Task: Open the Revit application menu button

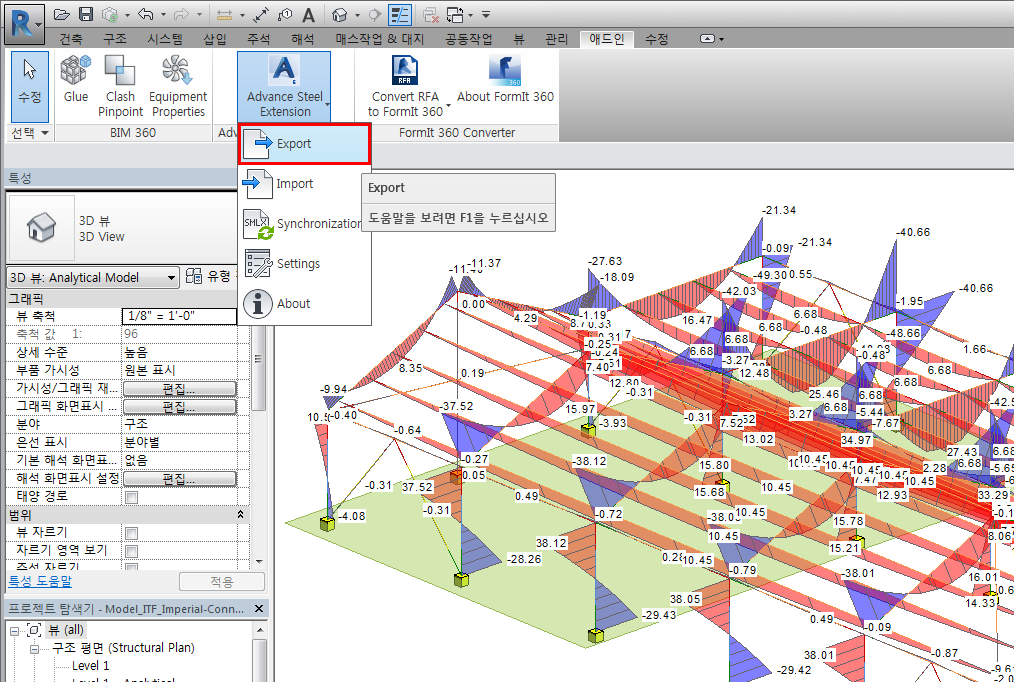Action: pyautogui.click(x=25, y=23)
